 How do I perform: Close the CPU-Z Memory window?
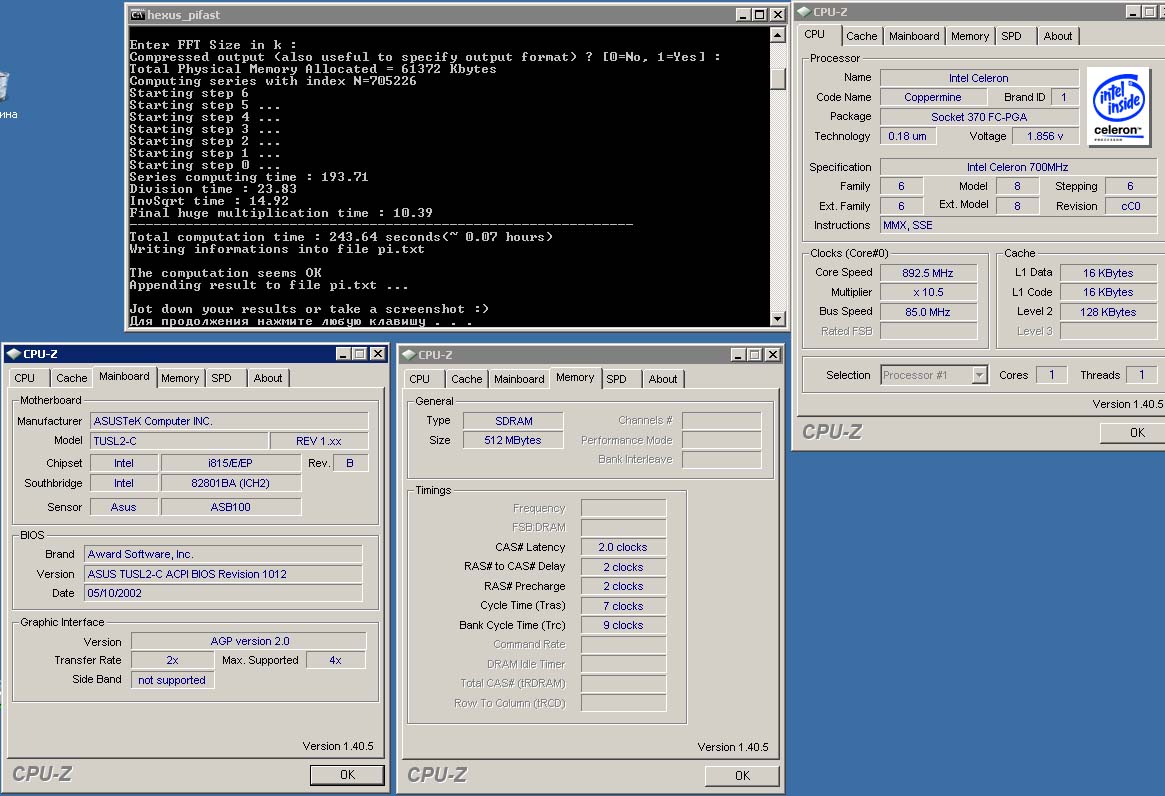pyautogui.click(x=773, y=355)
